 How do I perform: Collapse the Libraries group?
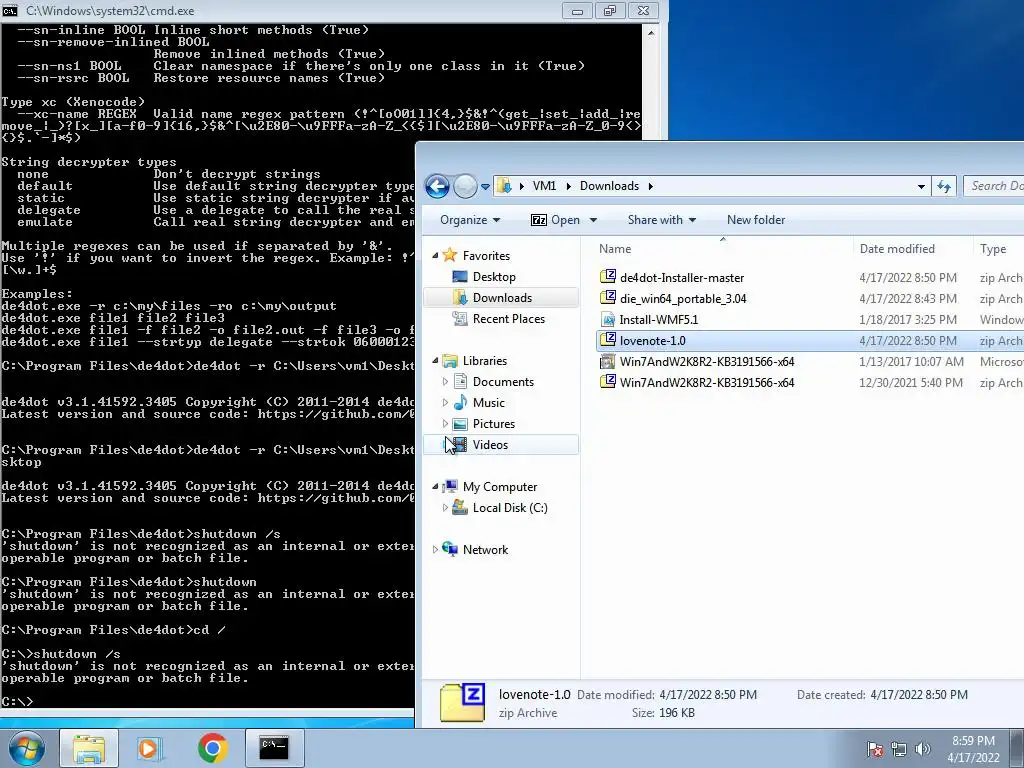pos(436,361)
